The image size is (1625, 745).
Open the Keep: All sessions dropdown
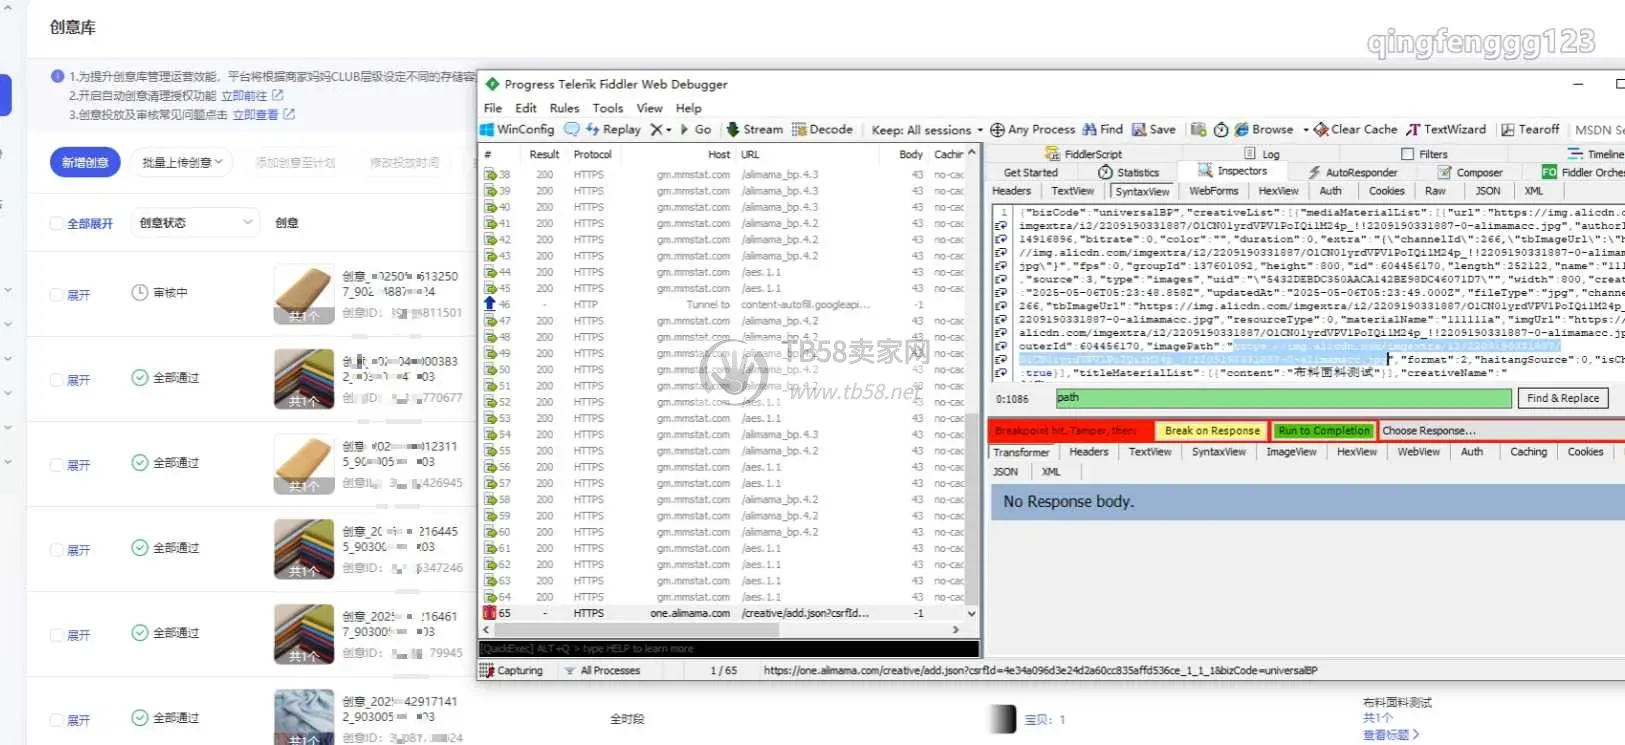coord(926,130)
